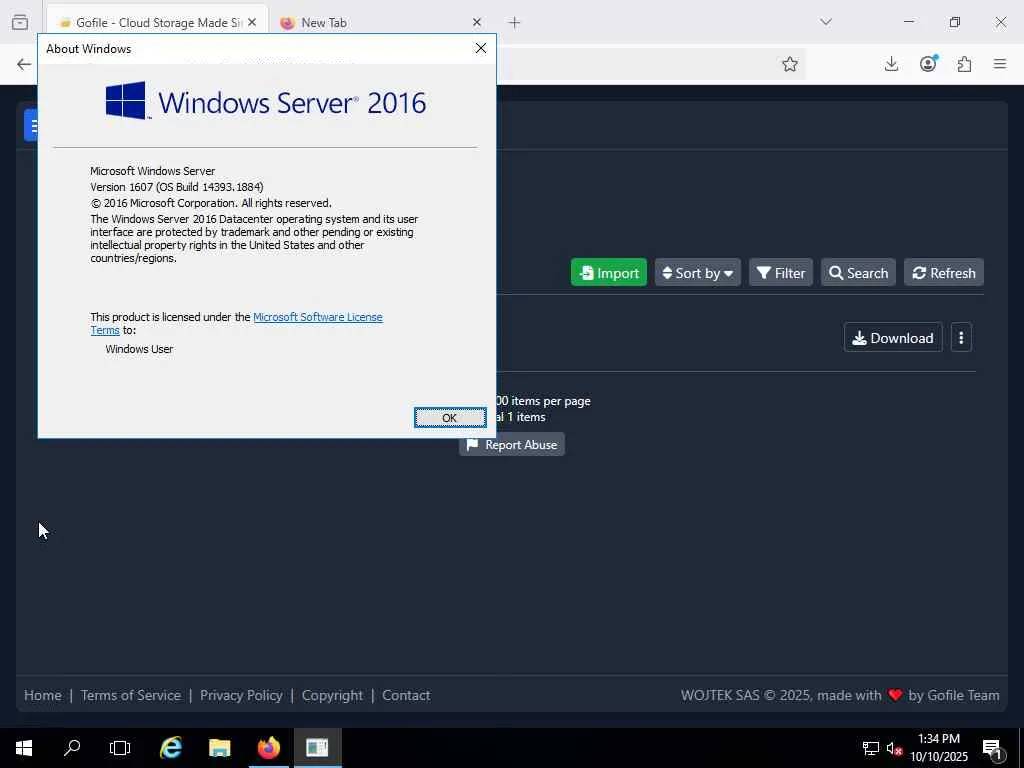This screenshot has height=768, width=1024.
Task: Open the list all tabs chevron
Action: [826, 22]
